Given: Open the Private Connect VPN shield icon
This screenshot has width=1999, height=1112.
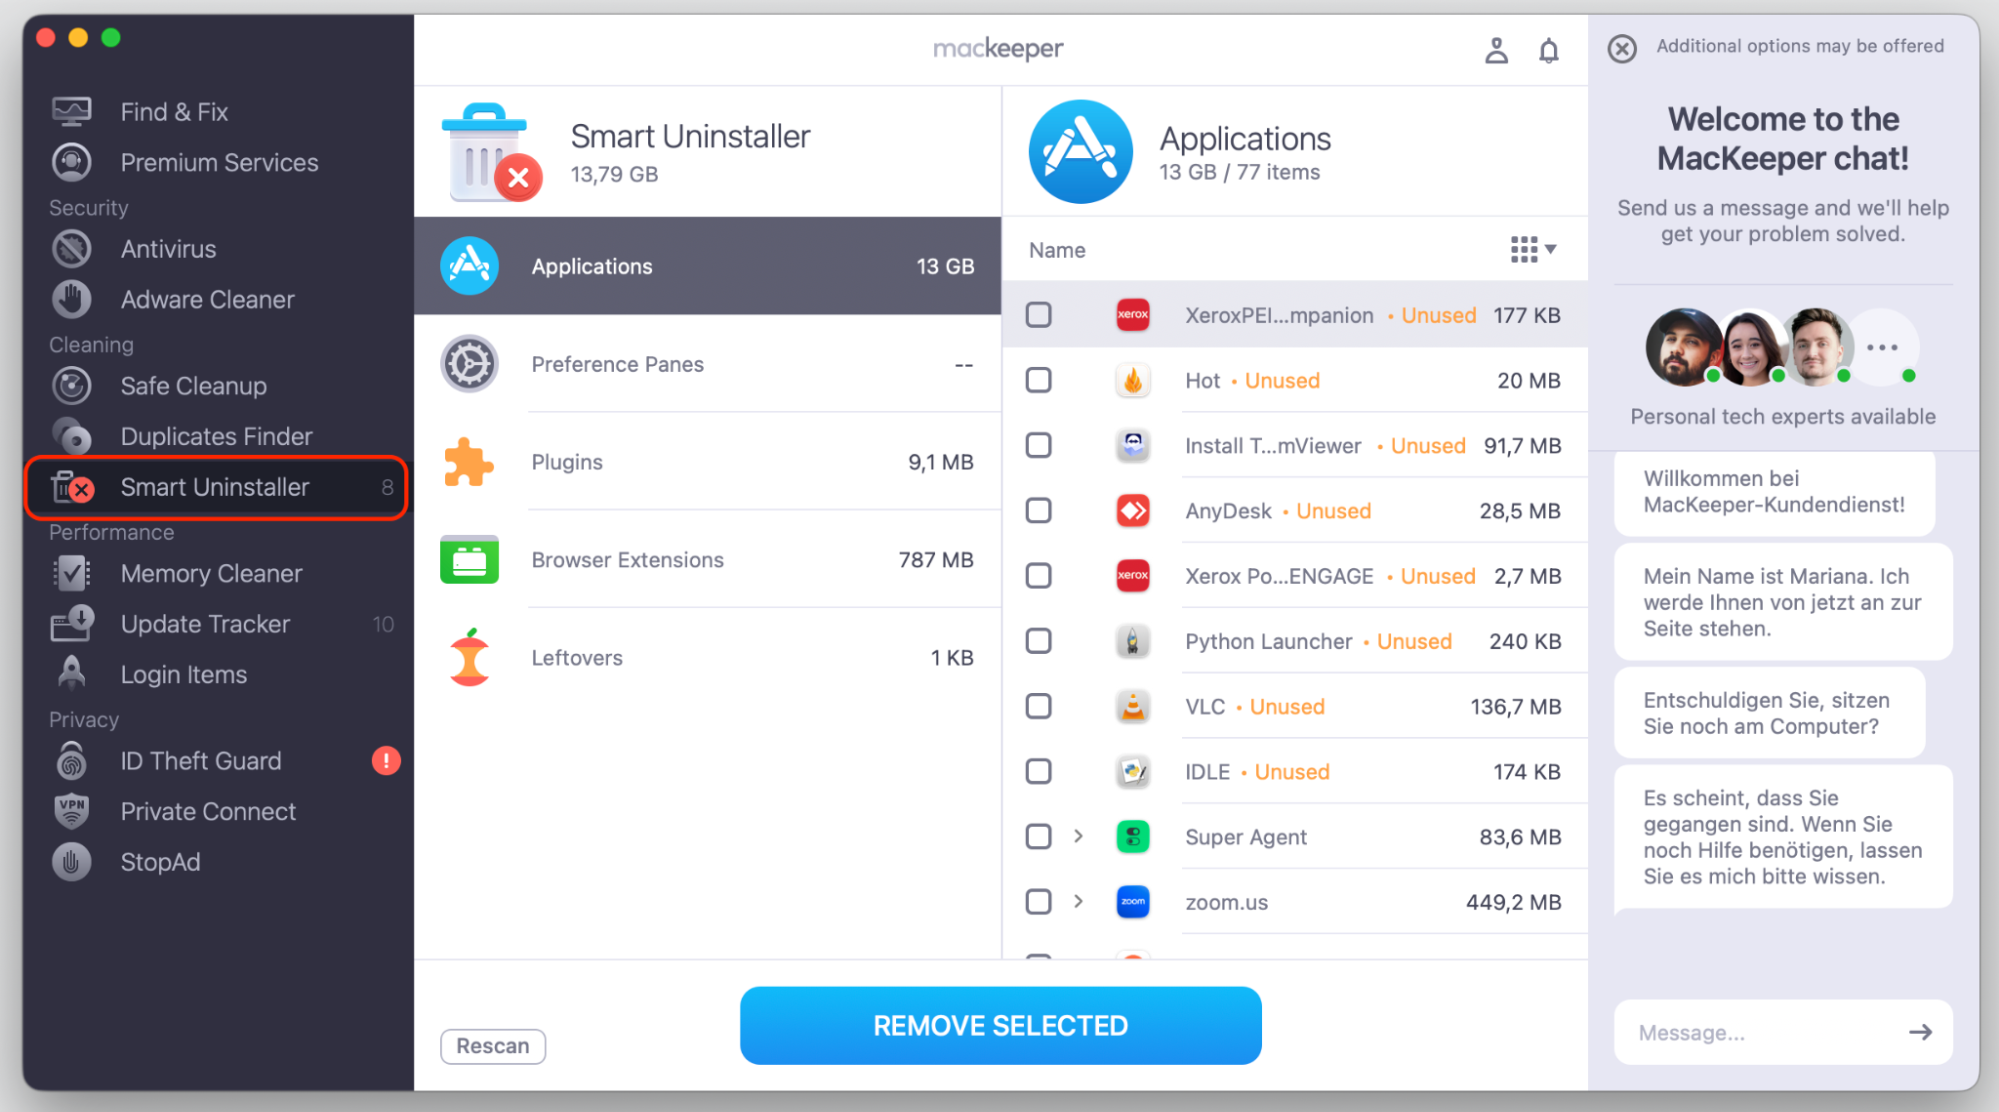Looking at the screenshot, I should click(71, 811).
